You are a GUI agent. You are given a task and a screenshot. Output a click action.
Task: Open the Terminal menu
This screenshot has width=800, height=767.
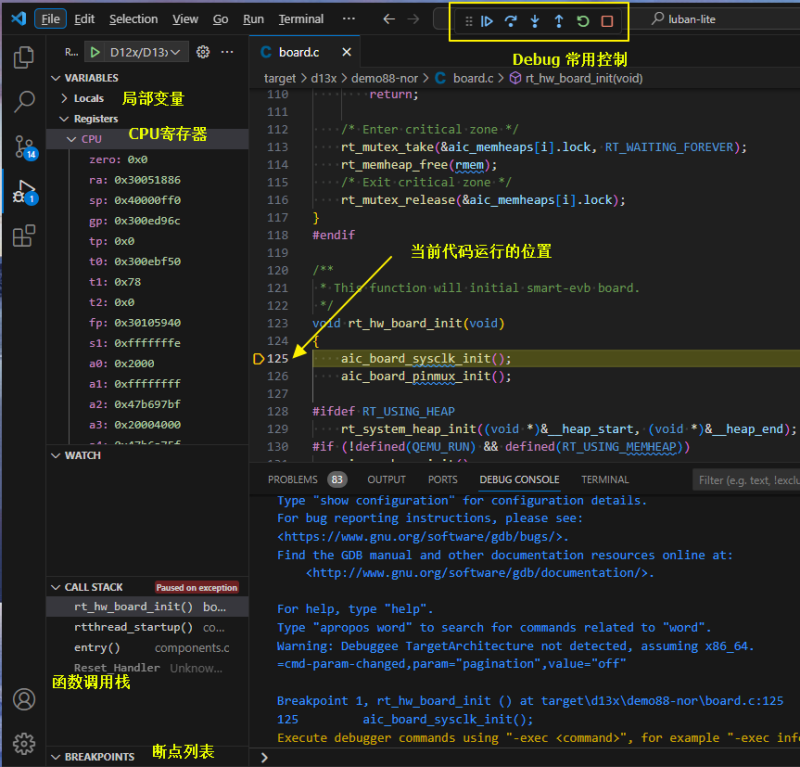point(301,19)
